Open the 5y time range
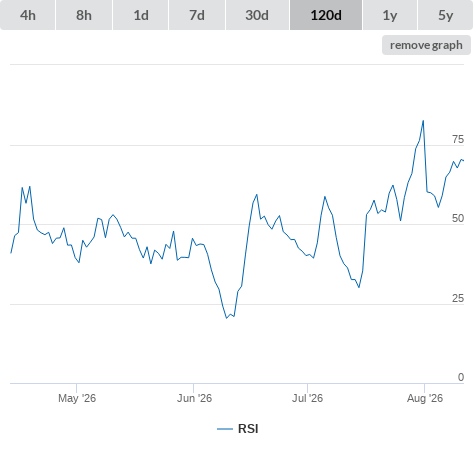This screenshot has width=474, height=455. coord(446,15)
